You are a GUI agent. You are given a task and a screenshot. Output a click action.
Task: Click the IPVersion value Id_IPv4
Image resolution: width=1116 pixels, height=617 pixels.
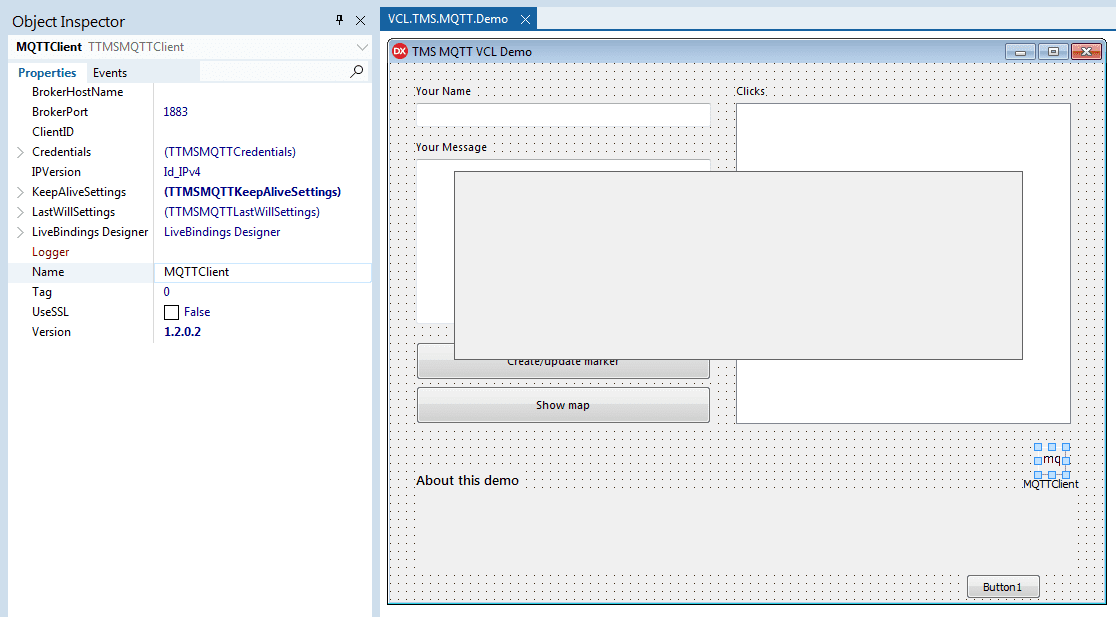[182, 172]
